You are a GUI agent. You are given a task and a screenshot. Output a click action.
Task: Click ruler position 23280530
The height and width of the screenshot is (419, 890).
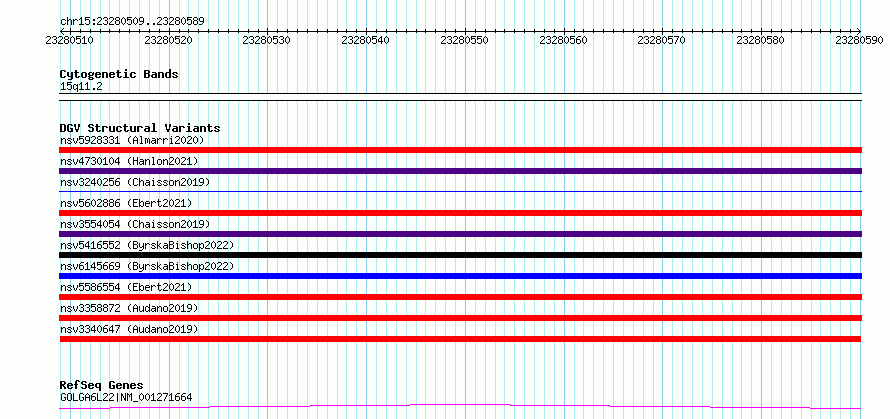(267, 40)
